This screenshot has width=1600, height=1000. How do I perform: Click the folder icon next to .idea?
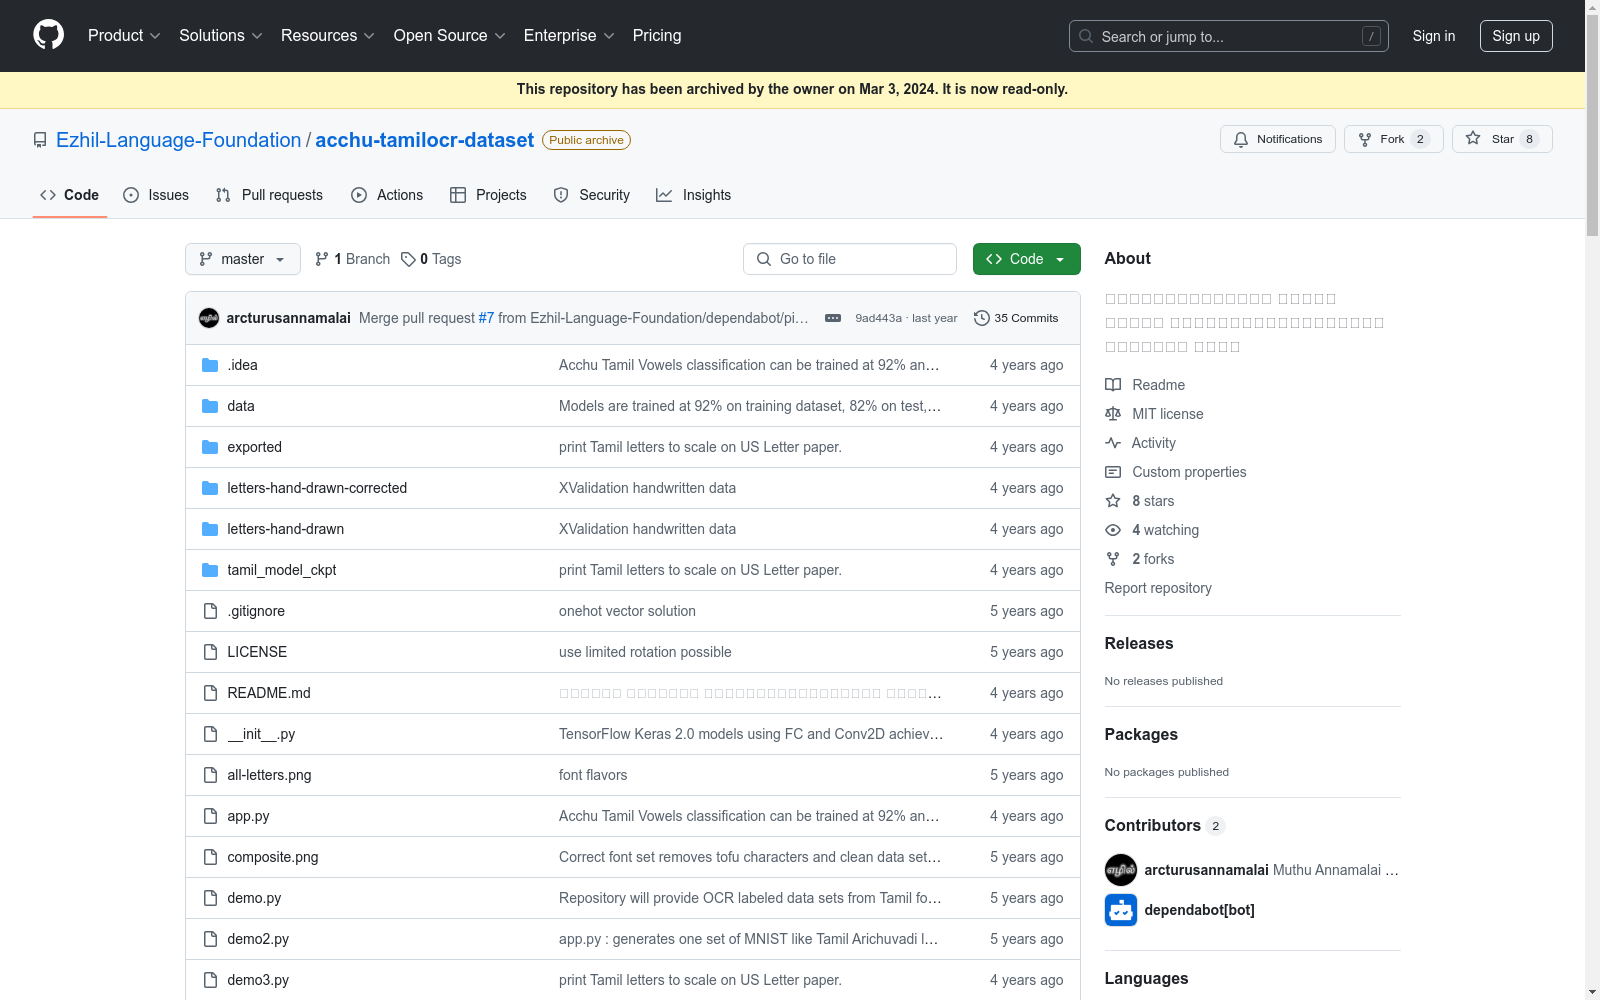pyautogui.click(x=210, y=365)
